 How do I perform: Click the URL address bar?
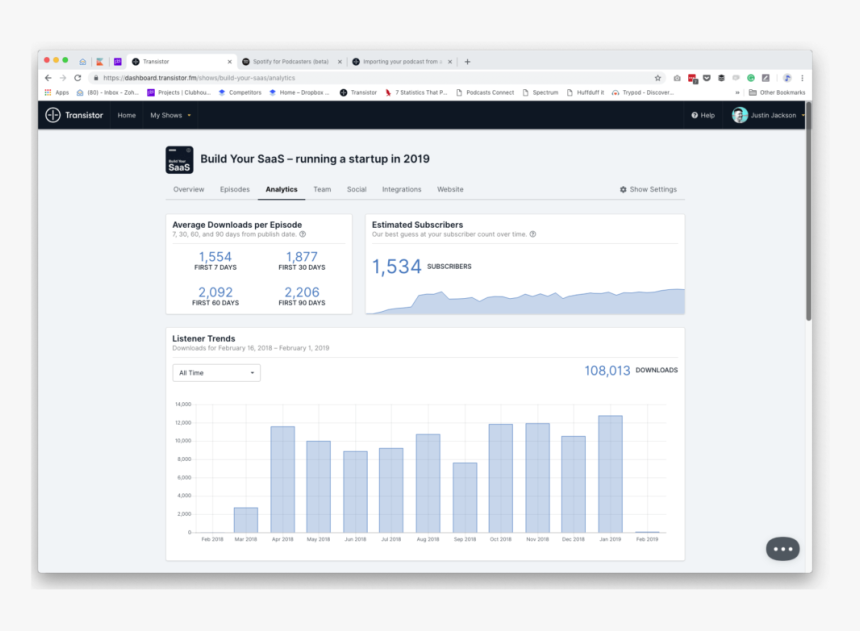(x=378, y=78)
